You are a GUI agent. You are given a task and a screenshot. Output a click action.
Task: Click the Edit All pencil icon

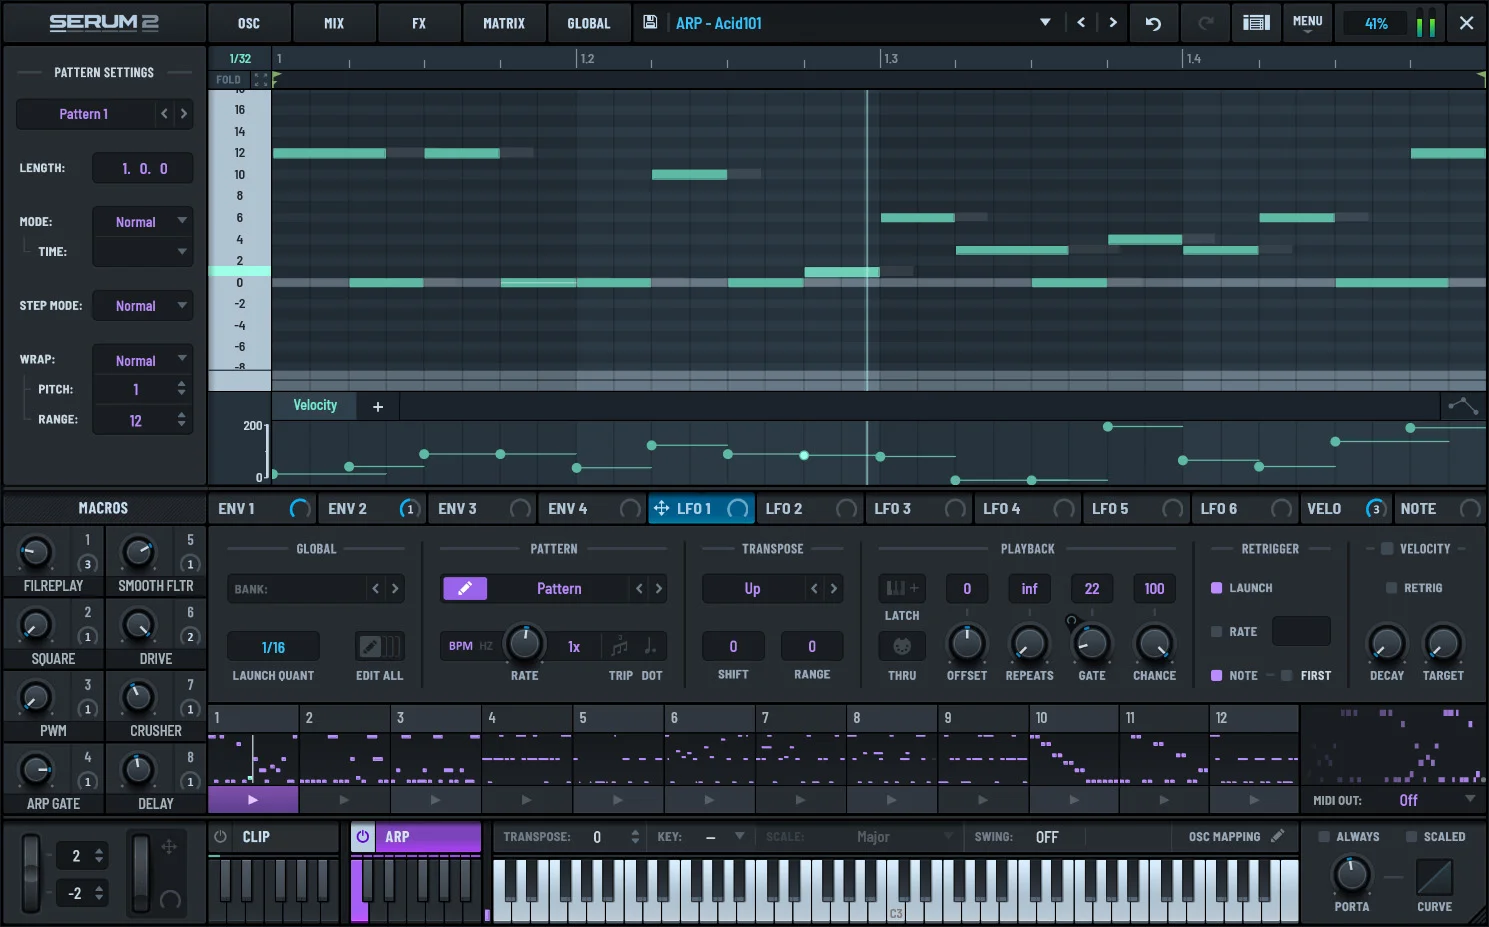coord(379,646)
